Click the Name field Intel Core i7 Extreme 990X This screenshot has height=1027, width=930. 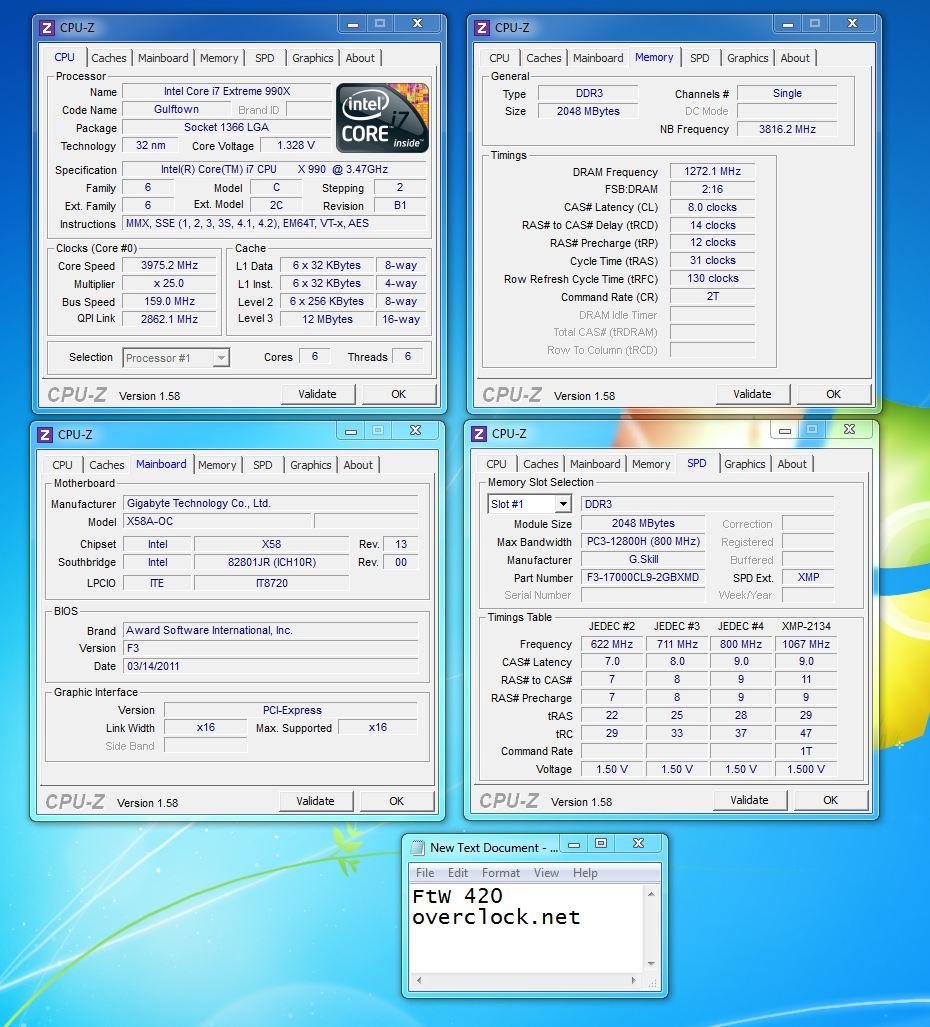pos(227,91)
